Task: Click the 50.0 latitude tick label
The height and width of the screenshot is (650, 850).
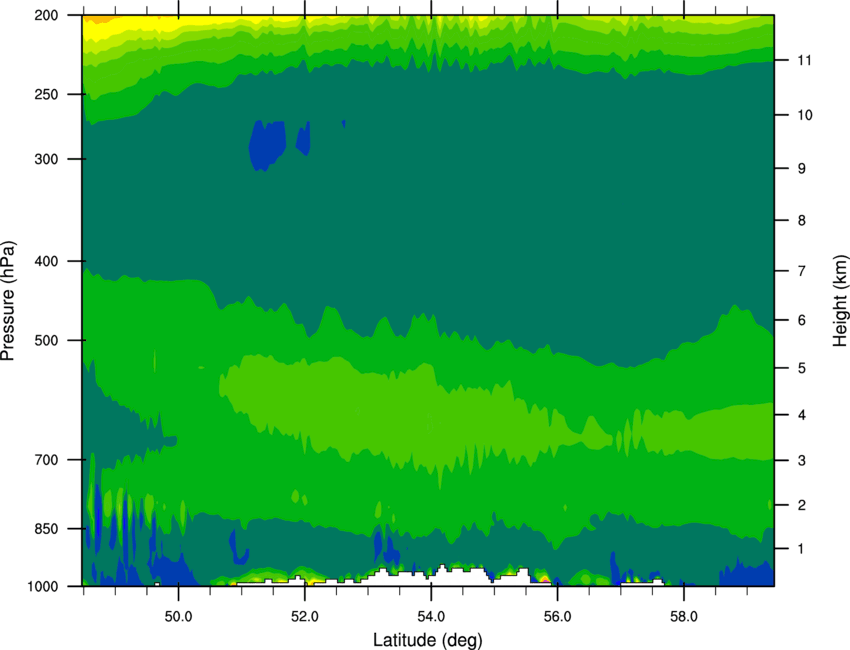Action: tap(178, 616)
